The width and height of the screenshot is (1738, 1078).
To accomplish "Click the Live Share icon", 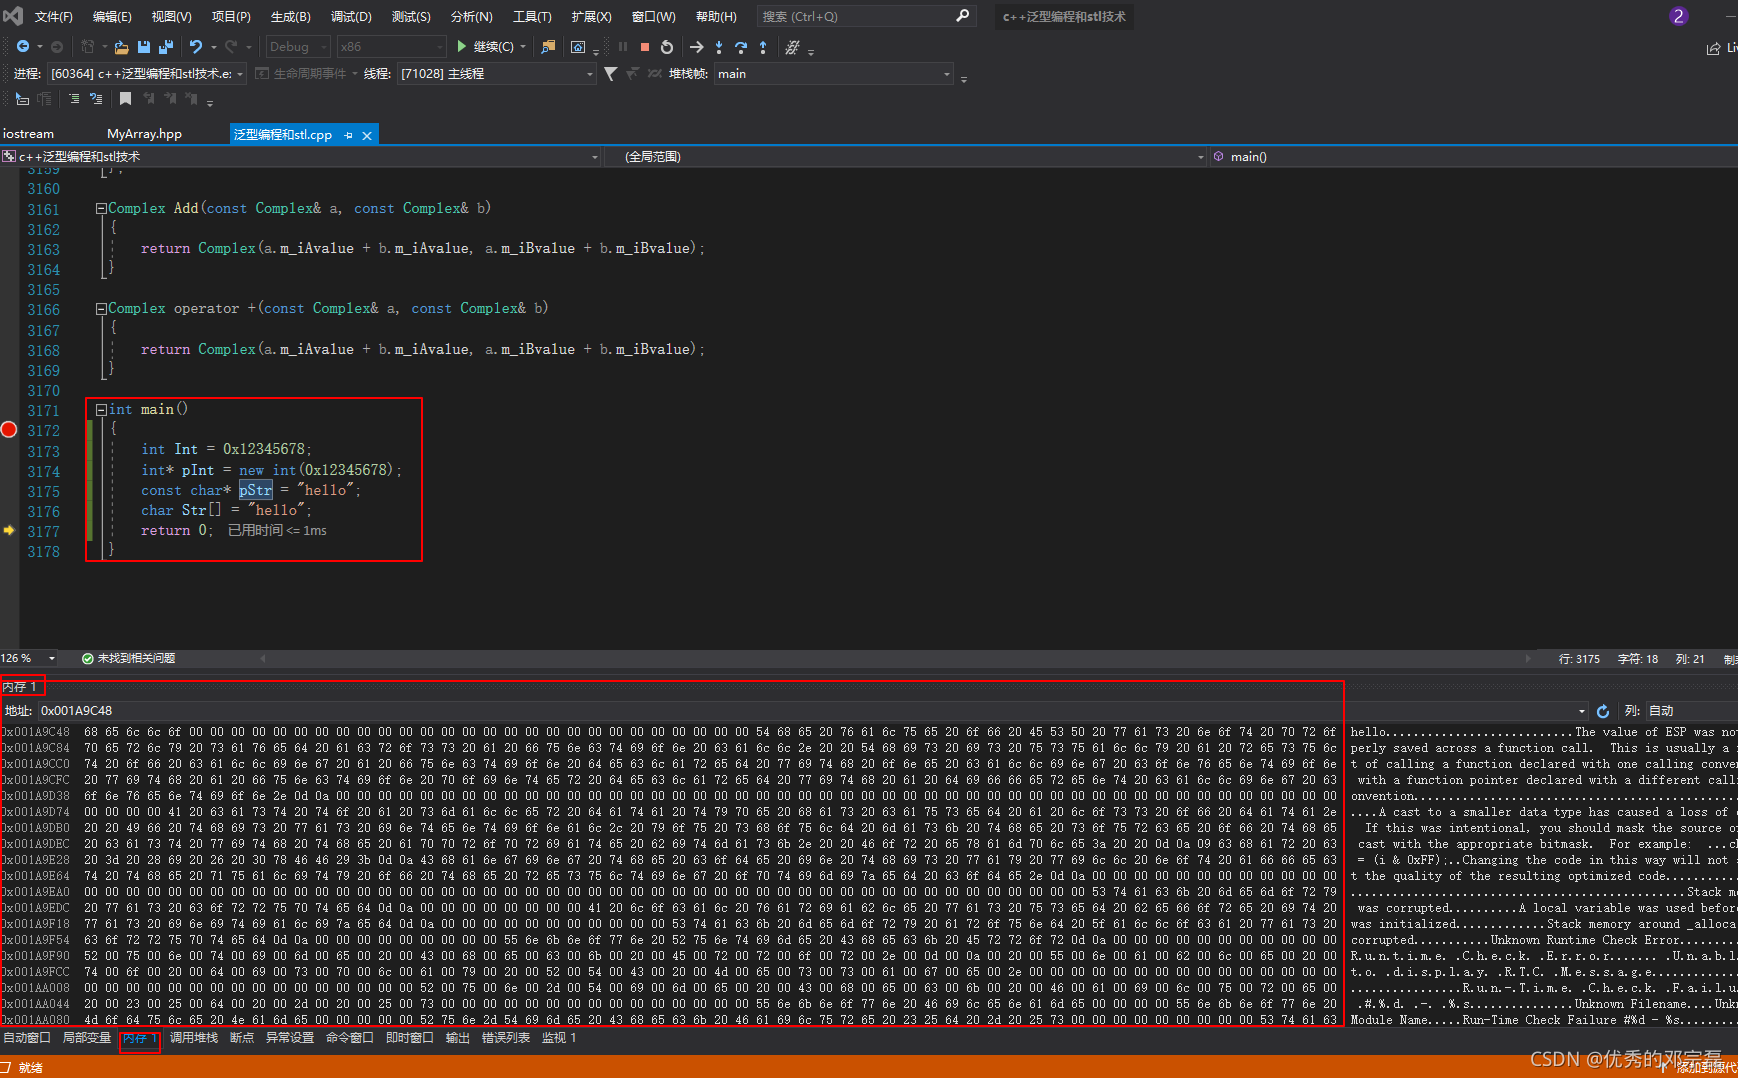I will click(x=1714, y=48).
